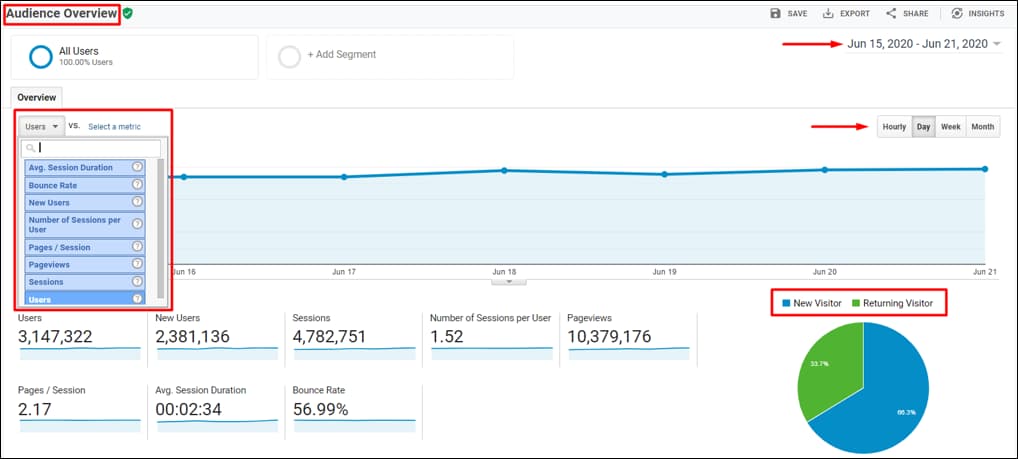The height and width of the screenshot is (459, 1018).
Task: Switch chart granularity to Hourly
Action: coord(894,127)
